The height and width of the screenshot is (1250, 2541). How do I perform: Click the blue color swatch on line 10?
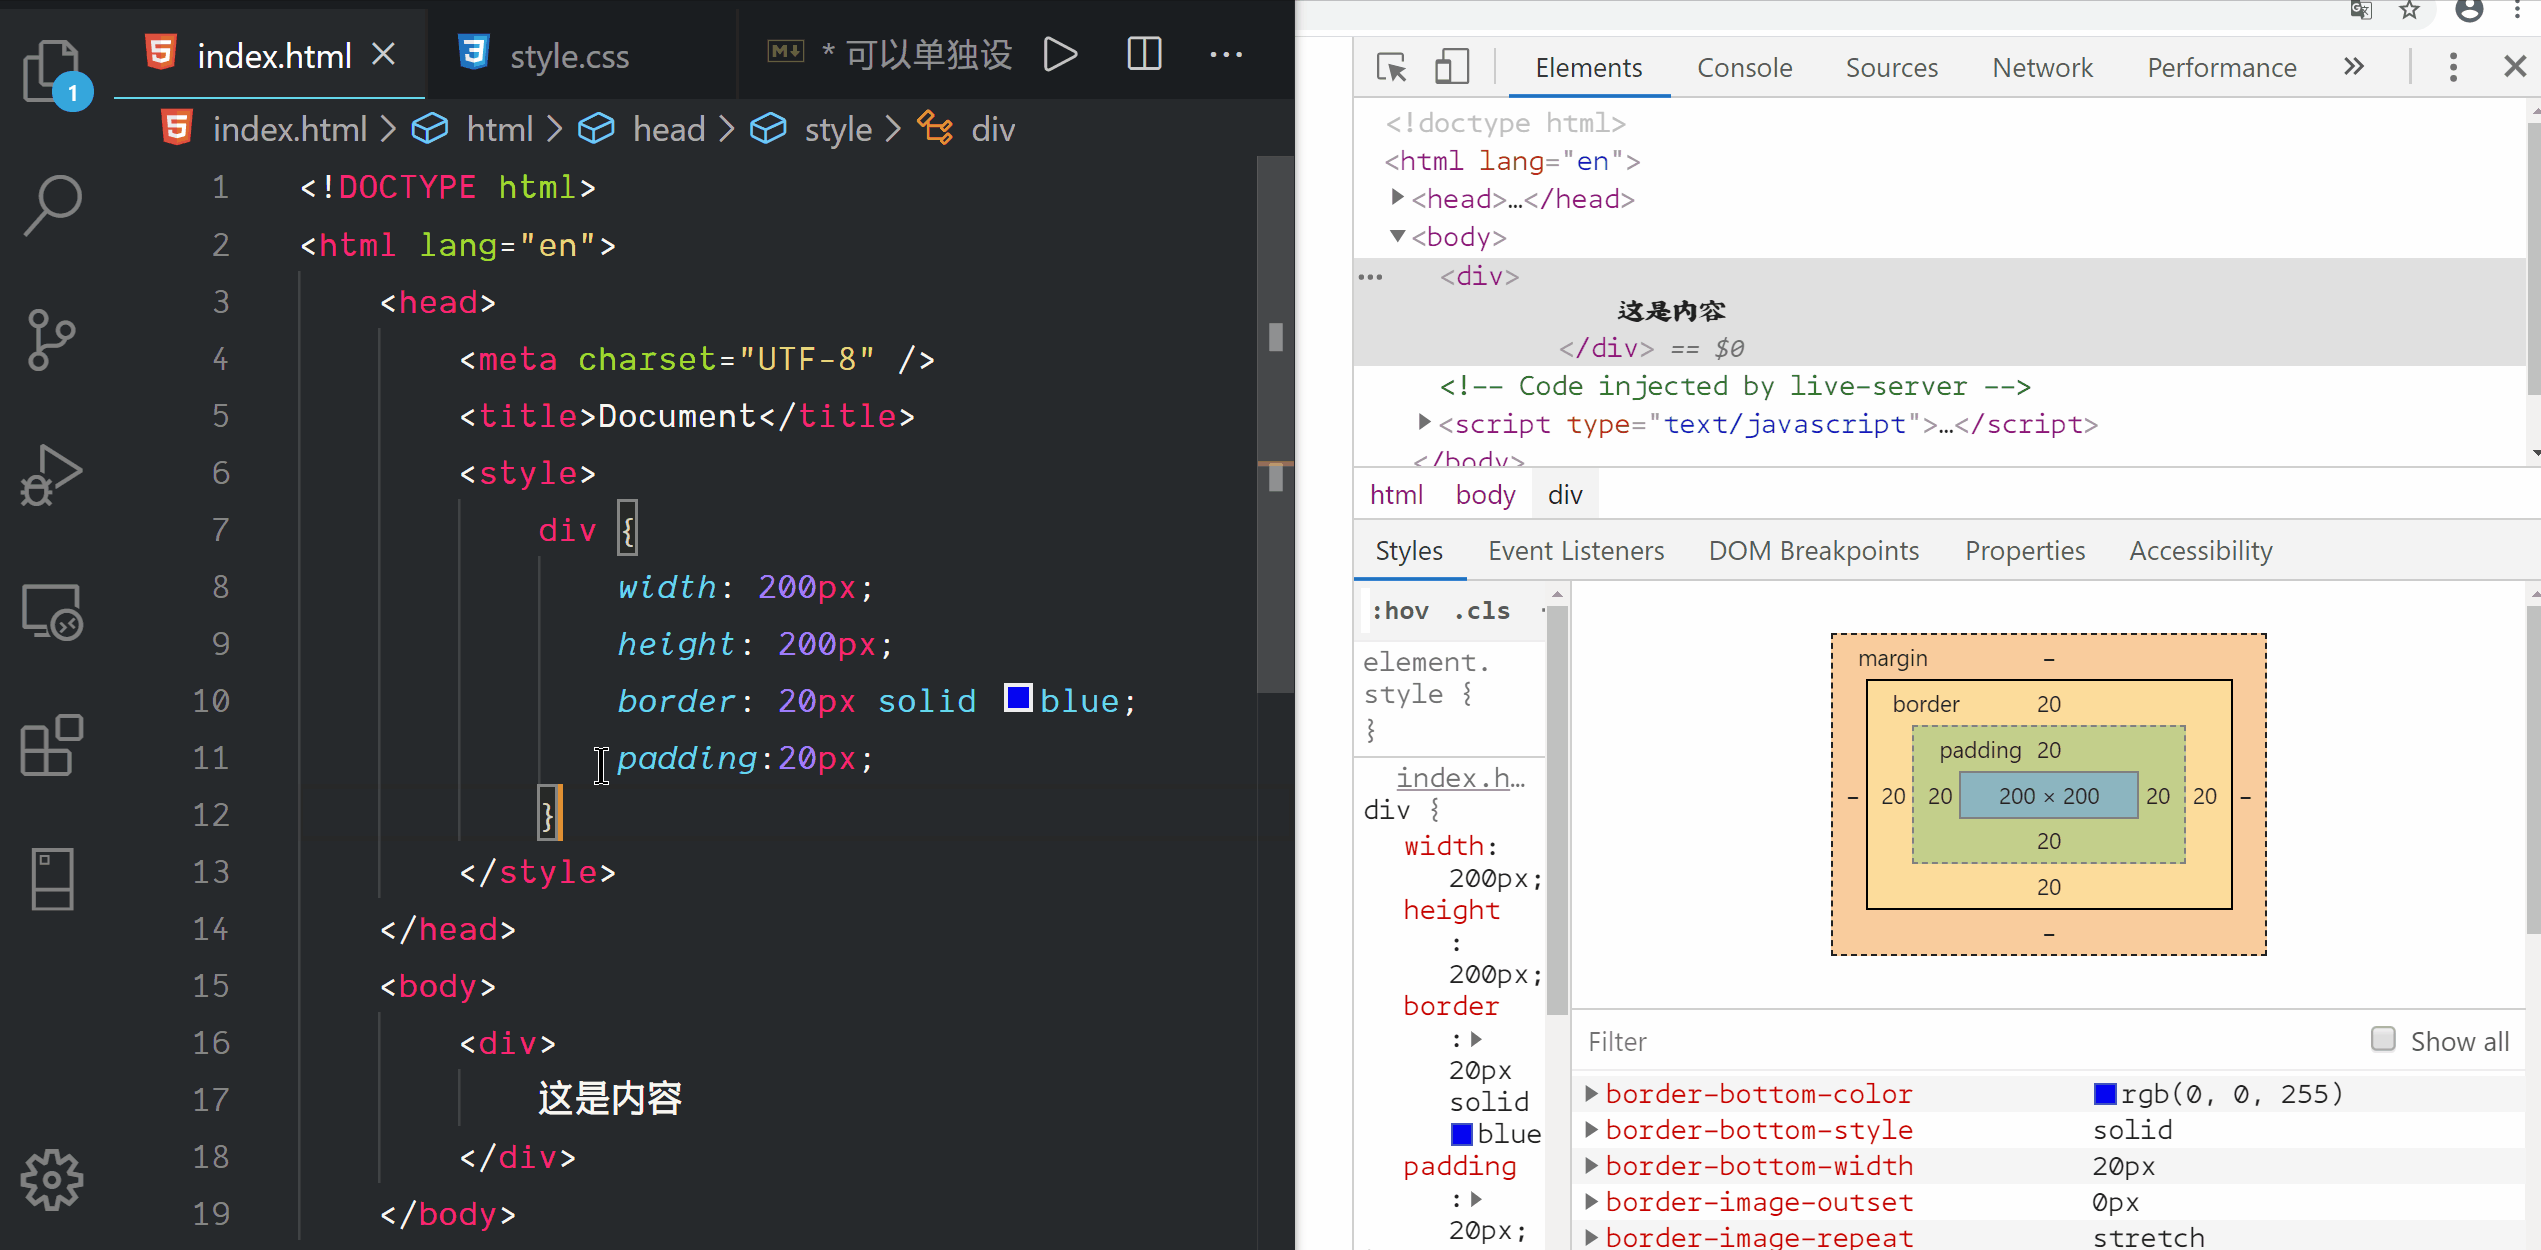(x=1018, y=698)
